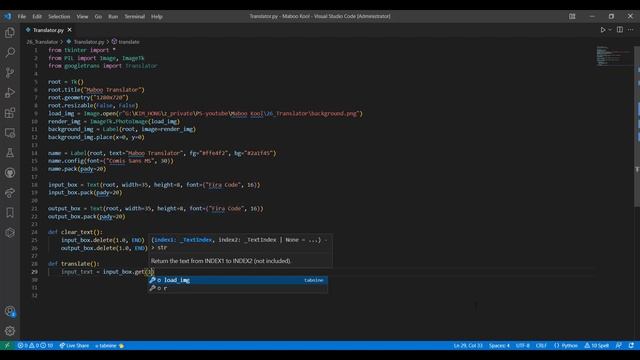Open the Extensions view
This screenshot has height=360, width=640.
tap(10, 113)
